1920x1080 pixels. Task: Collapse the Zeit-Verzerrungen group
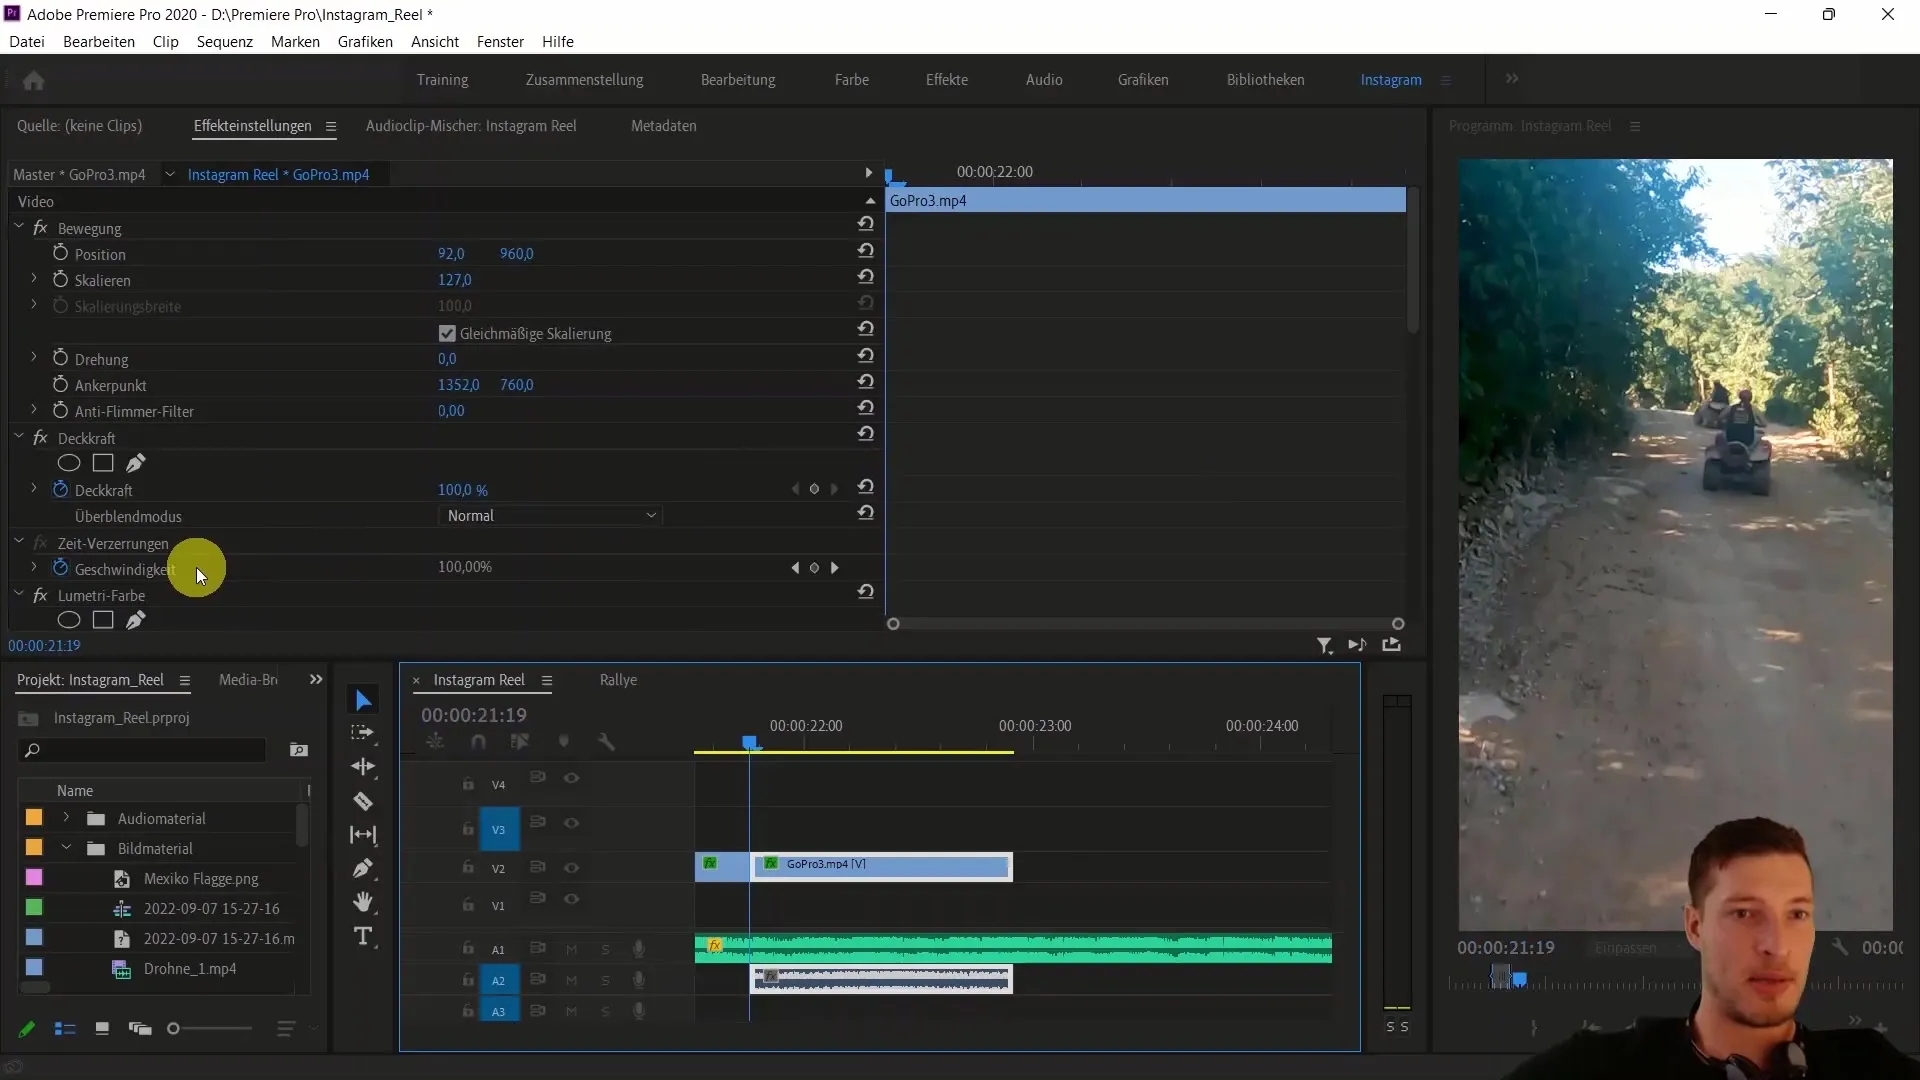(19, 542)
